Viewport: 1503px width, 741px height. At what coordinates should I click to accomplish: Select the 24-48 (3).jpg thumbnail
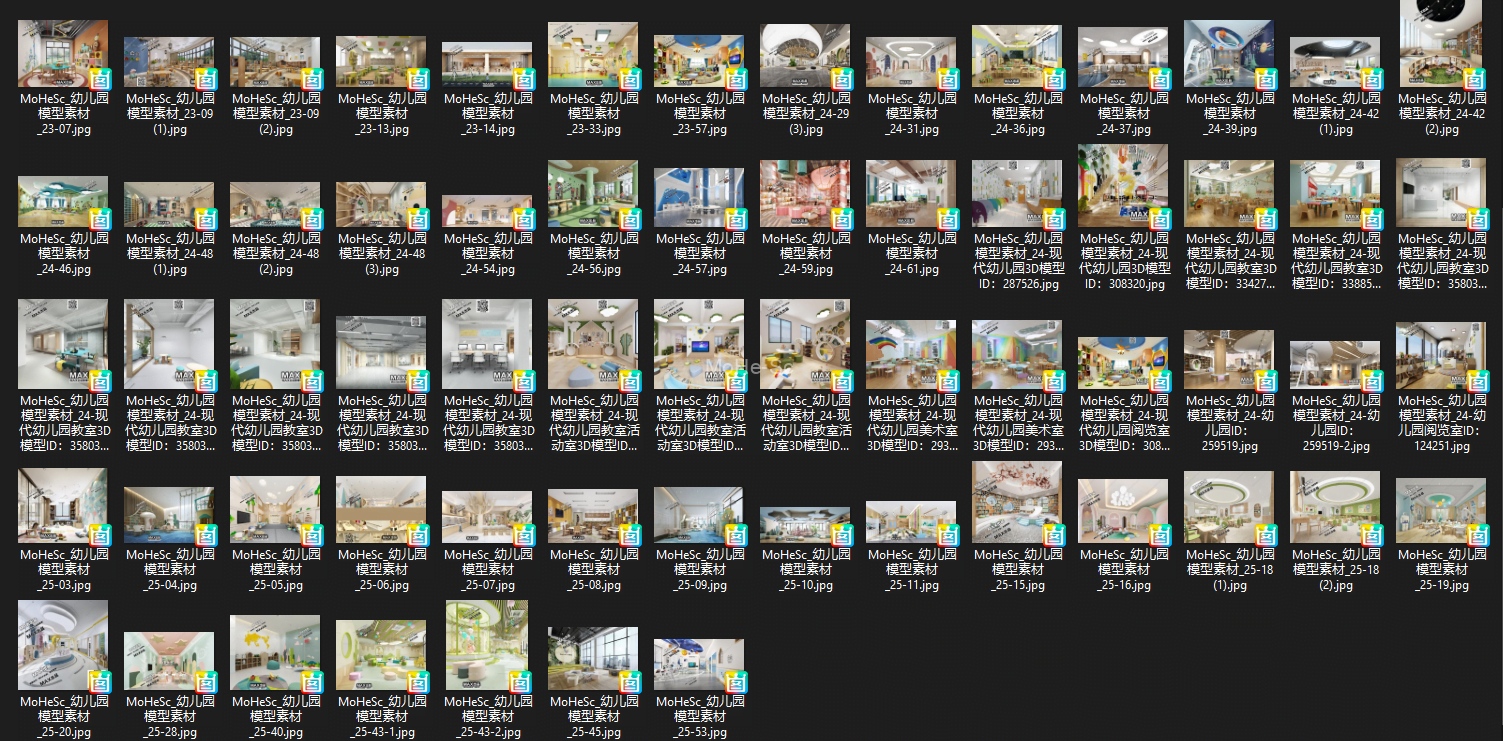[x=381, y=206]
